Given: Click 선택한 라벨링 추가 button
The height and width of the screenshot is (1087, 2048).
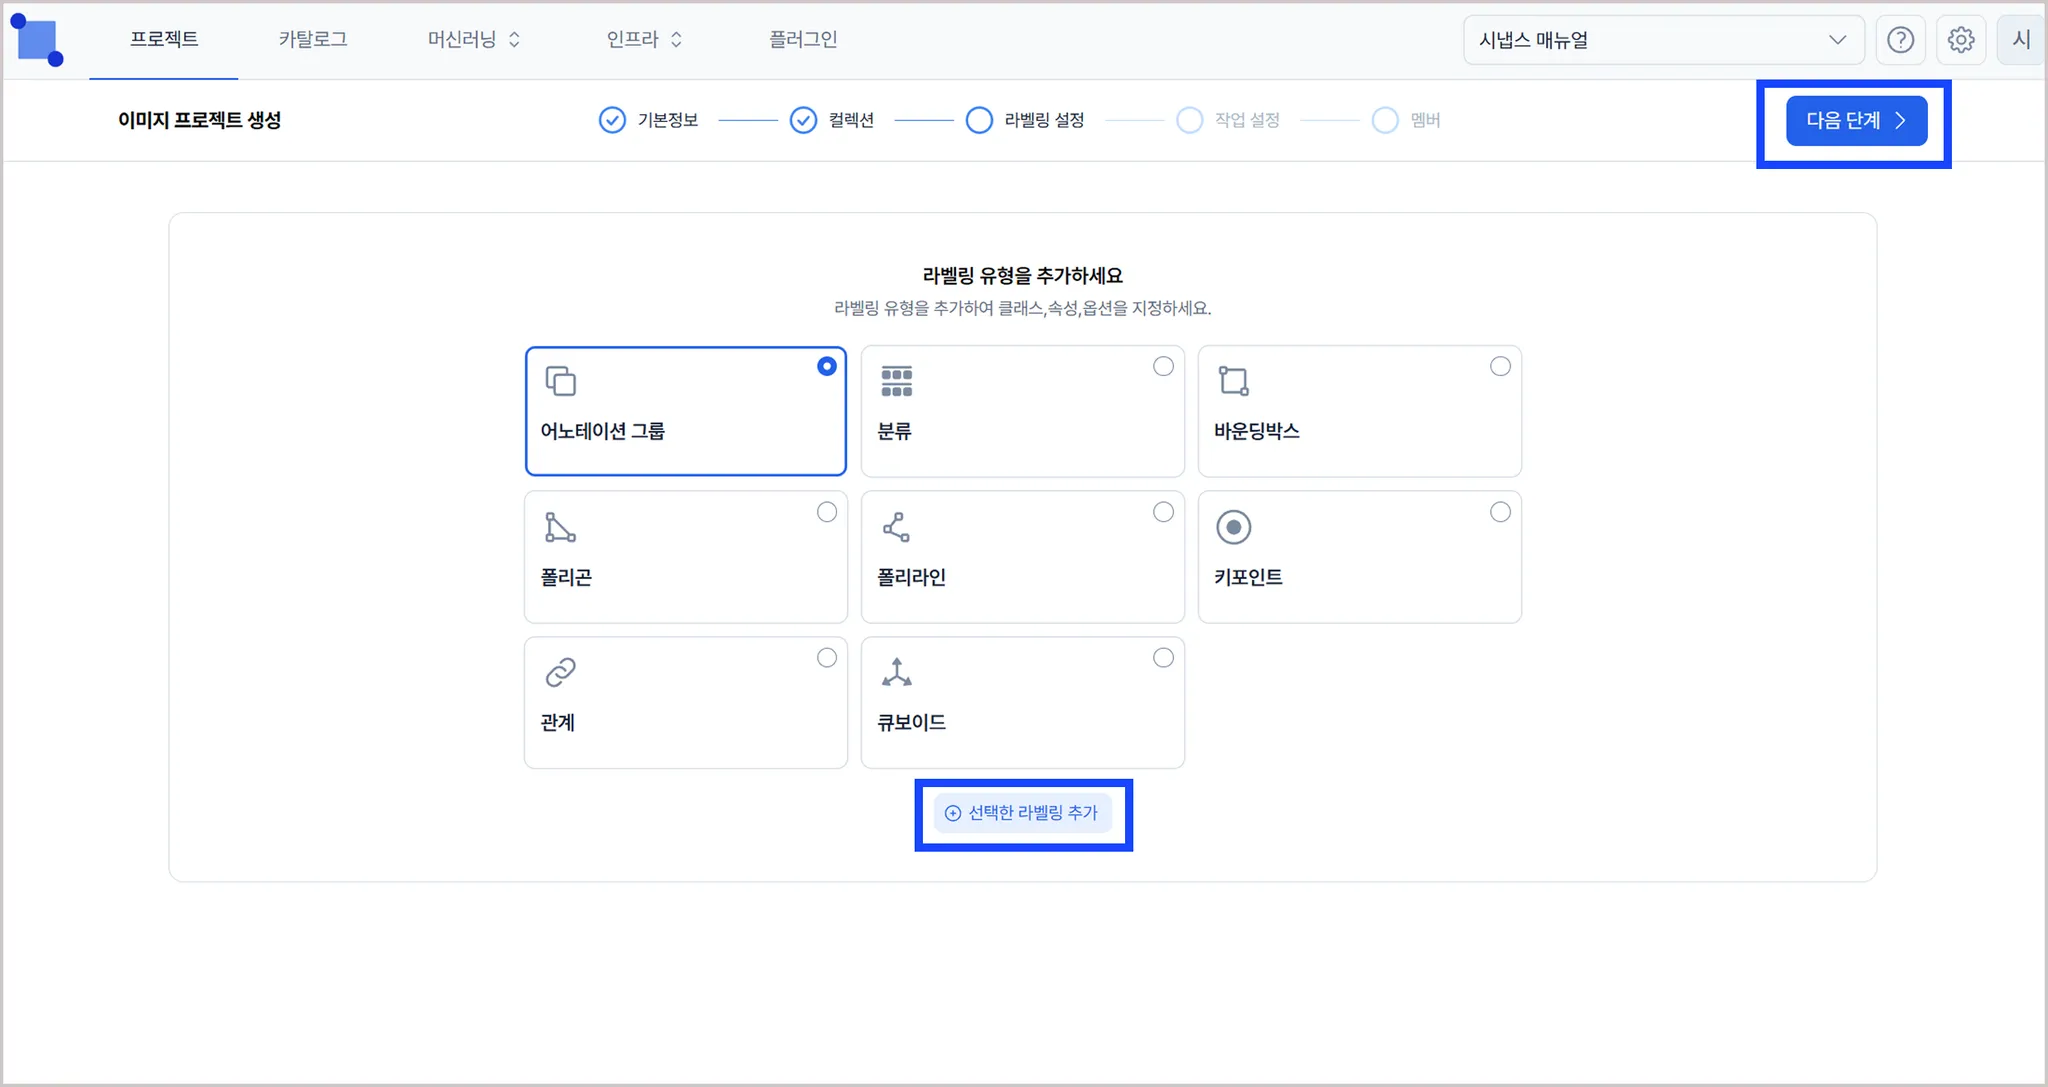Looking at the screenshot, I should point(1022,813).
